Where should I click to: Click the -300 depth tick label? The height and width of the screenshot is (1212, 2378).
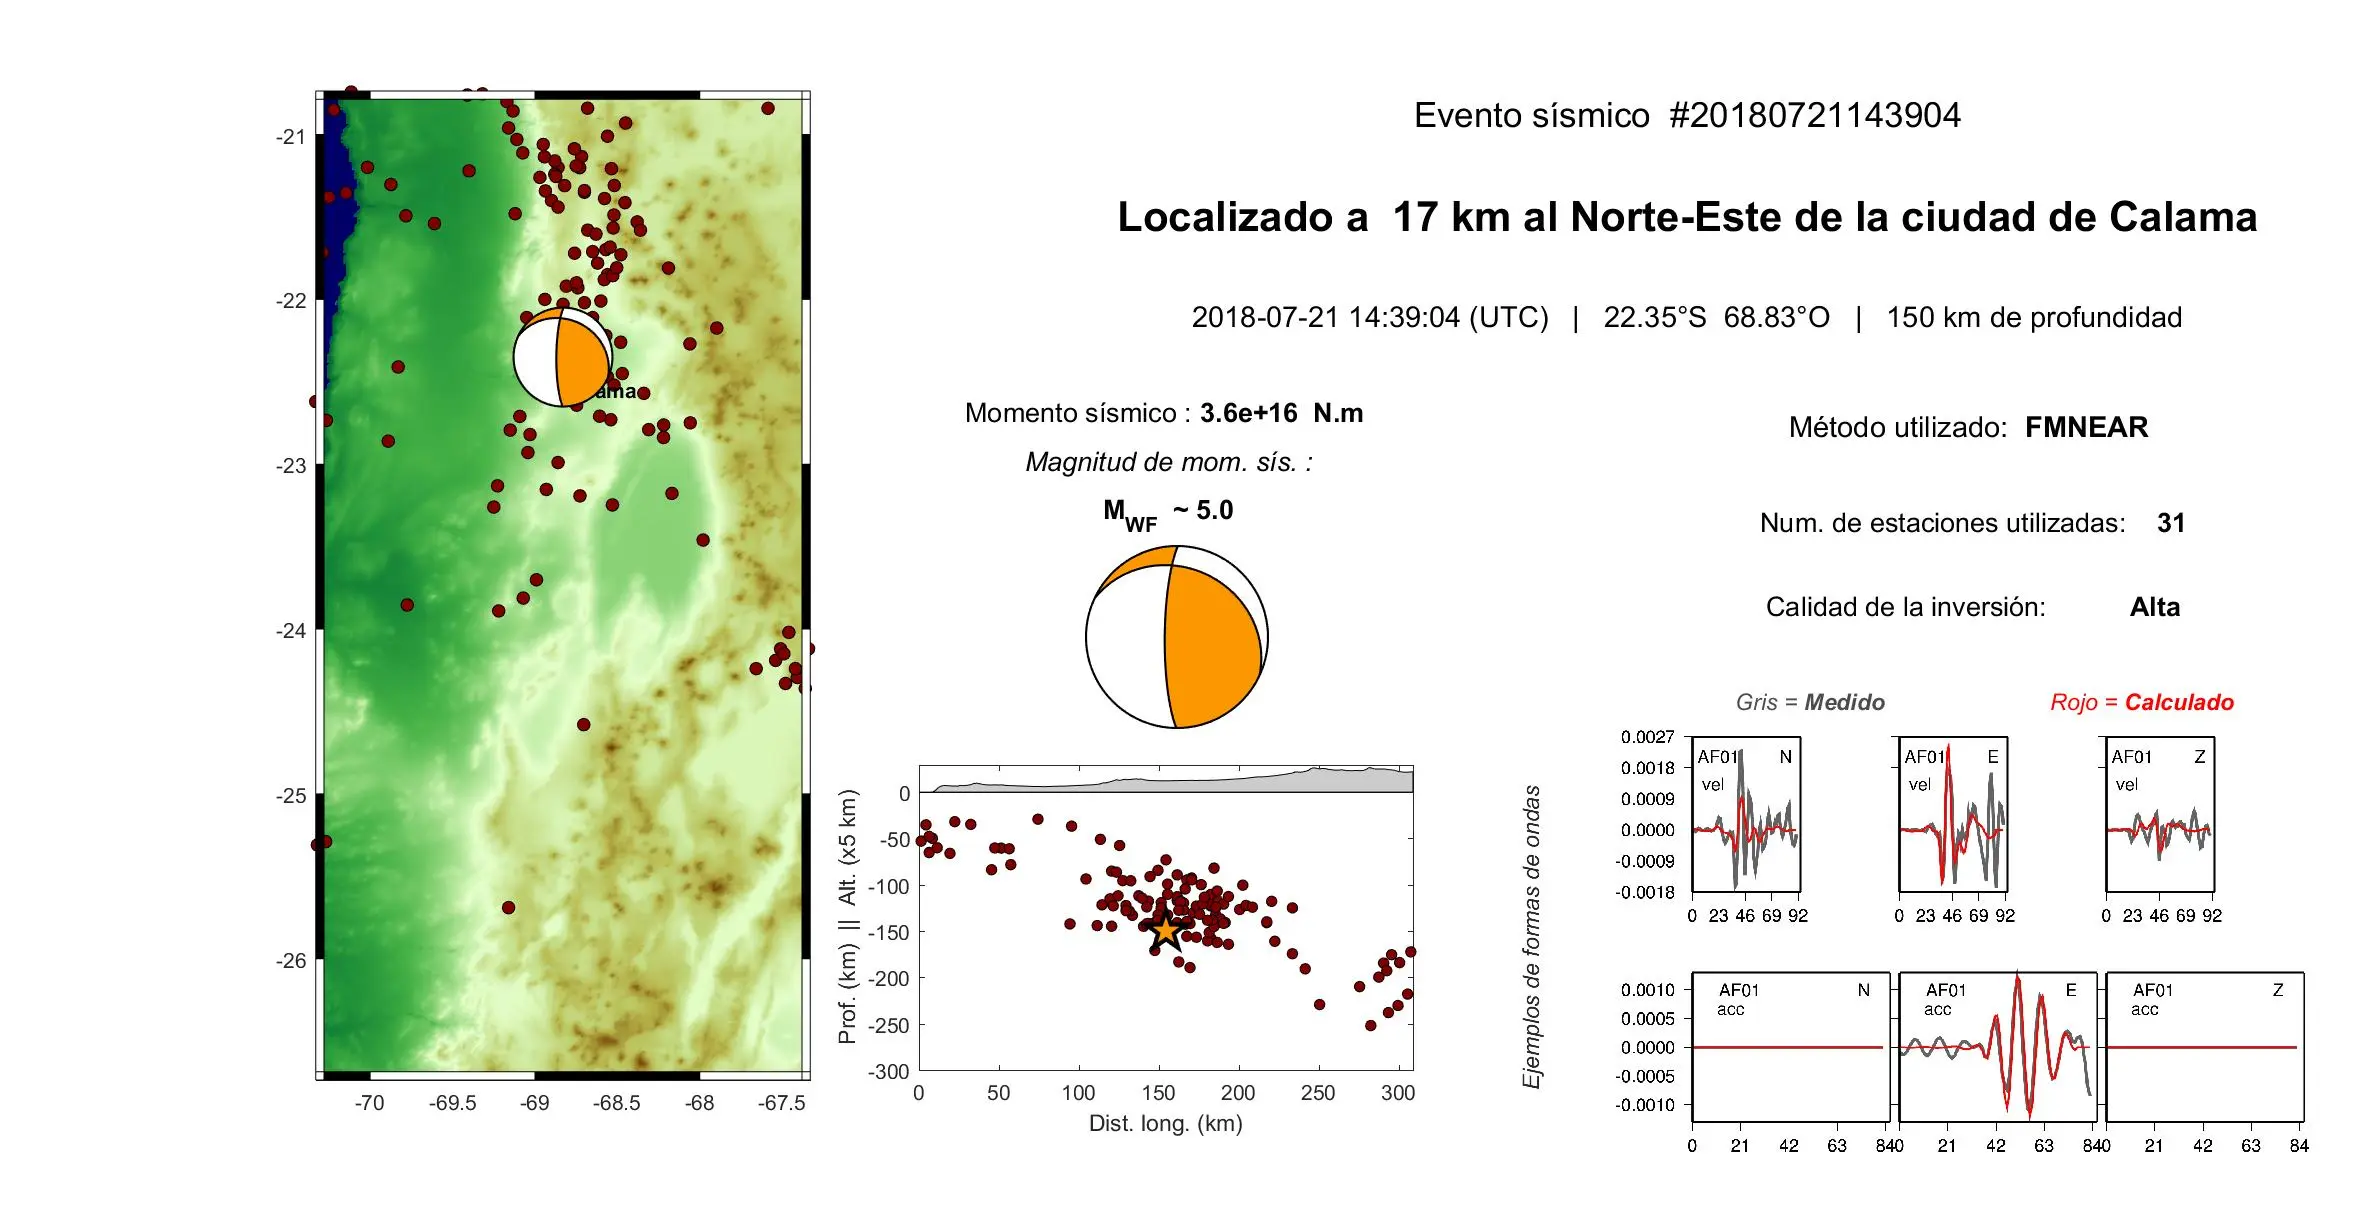coord(889,1072)
